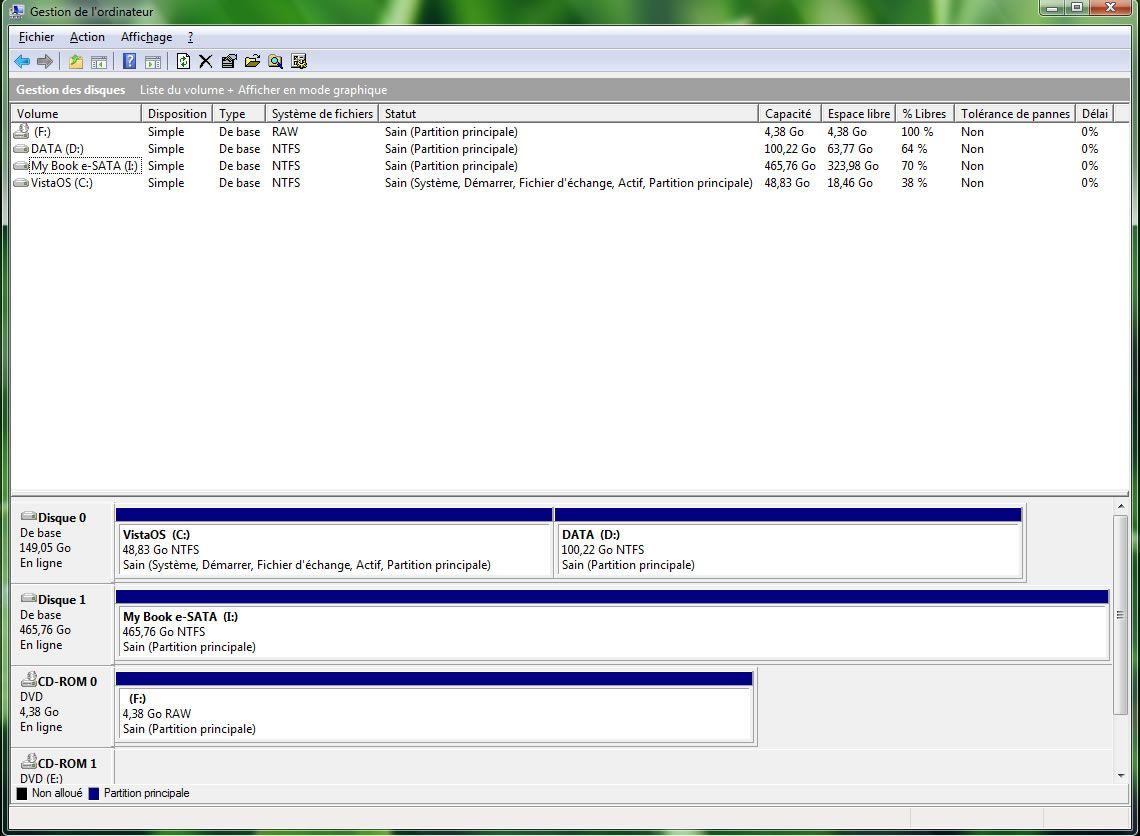The image size is (1140, 836).
Task: Click the Disque 1 drive icon
Action: pyautogui.click(x=28, y=598)
